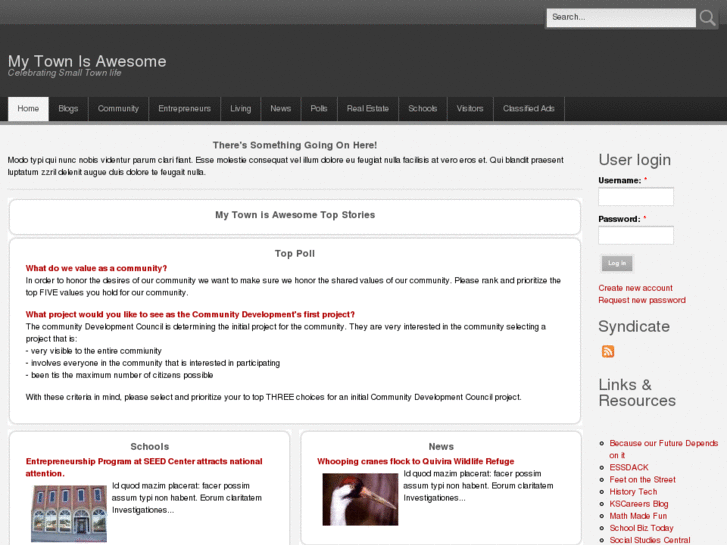
Task: Open the Whooping cranes Quivira story link
Action: click(415, 462)
